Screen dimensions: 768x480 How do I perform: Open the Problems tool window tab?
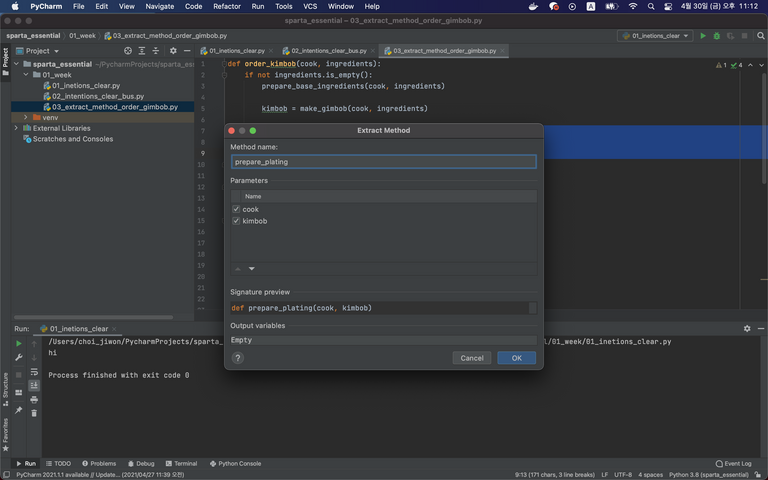pyautogui.click(x=99, y=463)
